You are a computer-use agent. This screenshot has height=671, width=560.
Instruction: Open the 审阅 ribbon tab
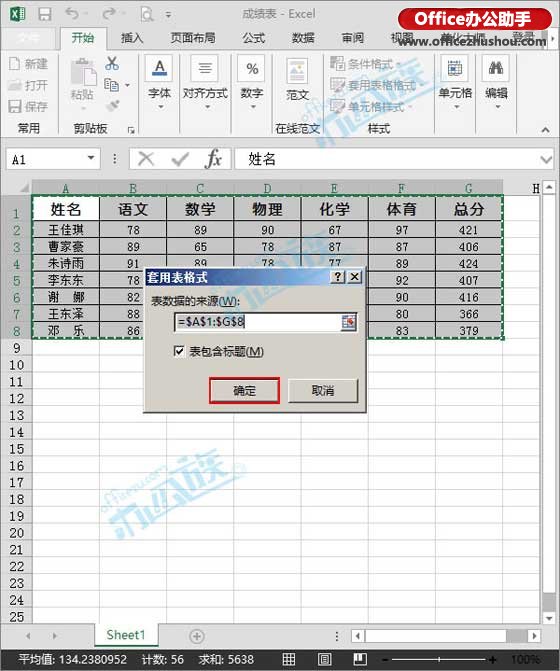[353, 38]
